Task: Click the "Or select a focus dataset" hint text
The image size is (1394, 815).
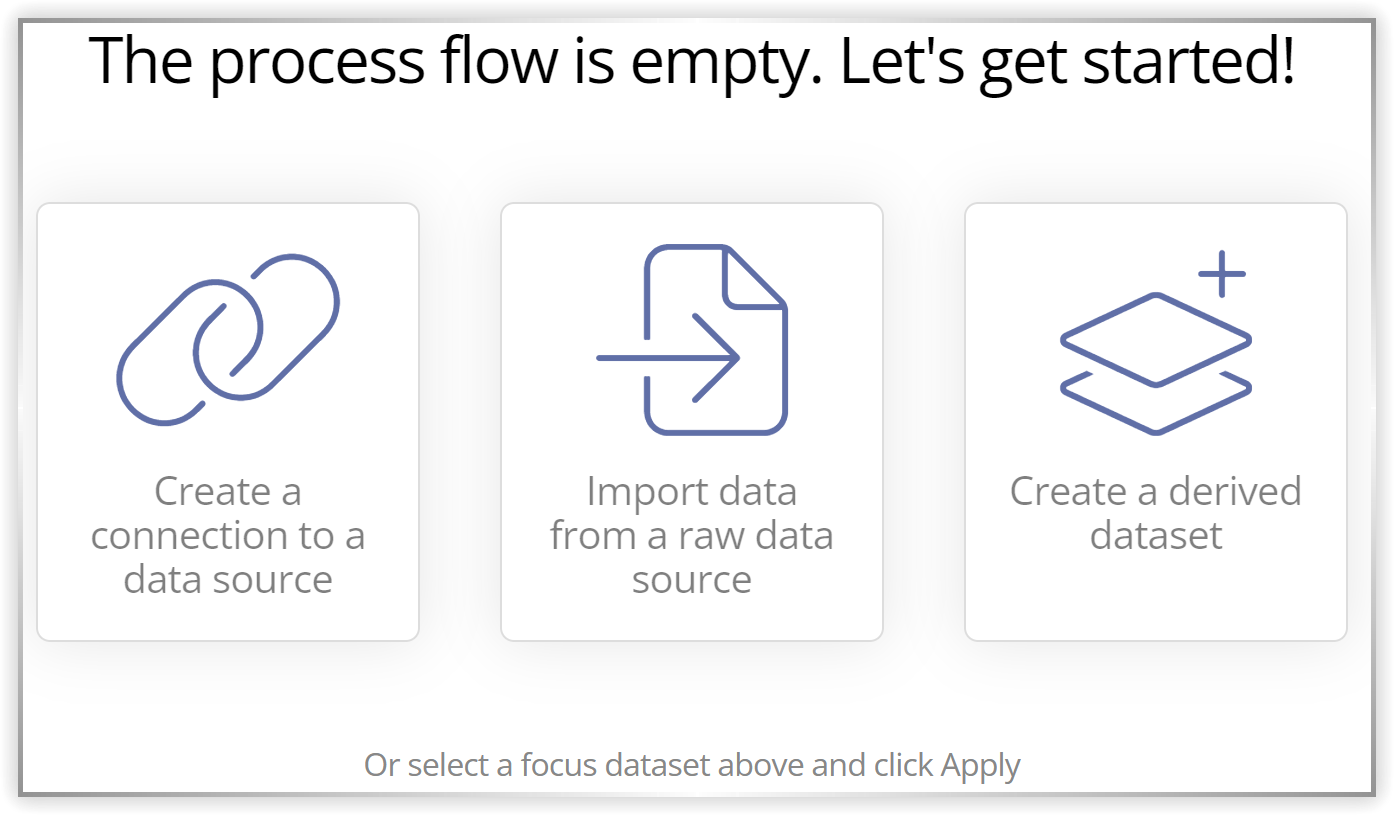Action: [x=692, y=766]
